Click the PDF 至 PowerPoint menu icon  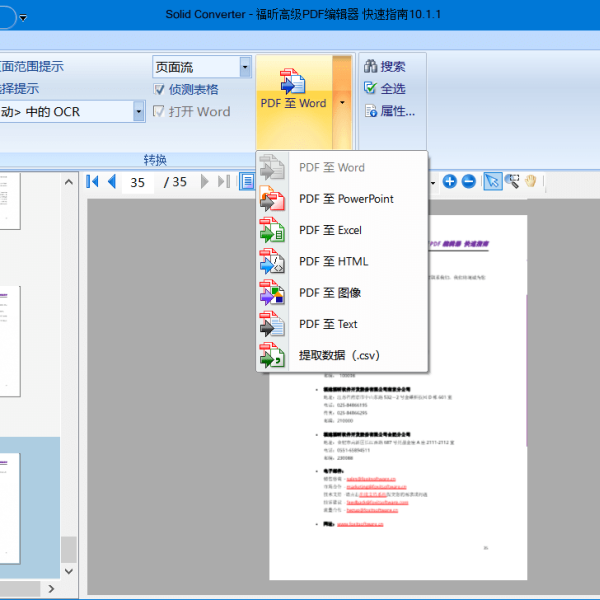point(272,199)
